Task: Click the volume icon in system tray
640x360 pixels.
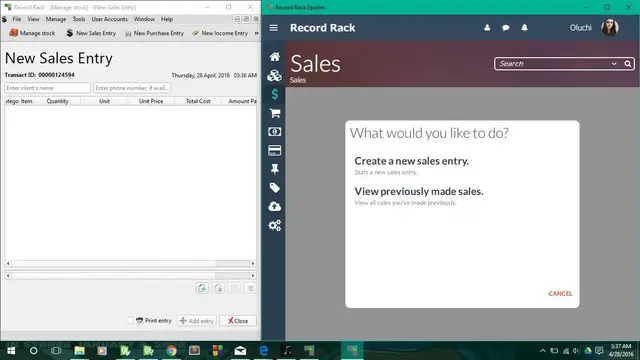Action: point(576,351)
